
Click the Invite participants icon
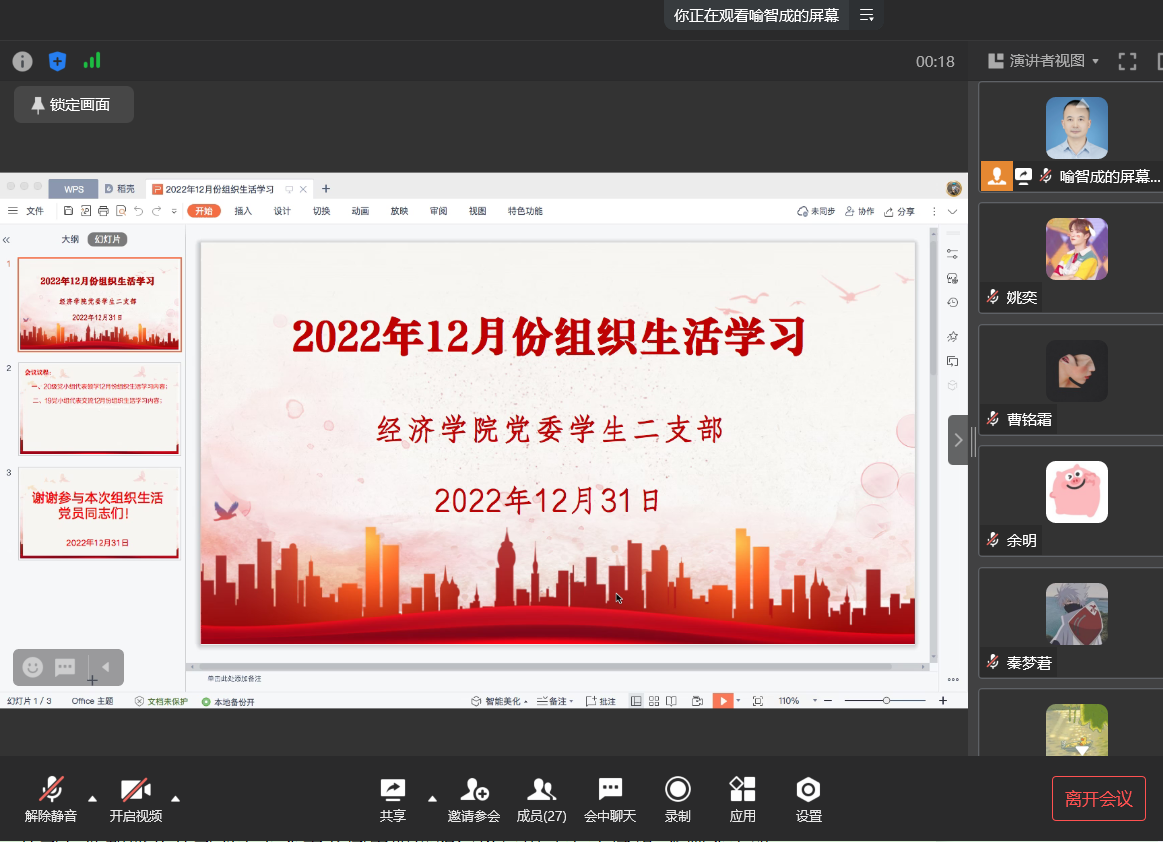(x=474, y=791)
